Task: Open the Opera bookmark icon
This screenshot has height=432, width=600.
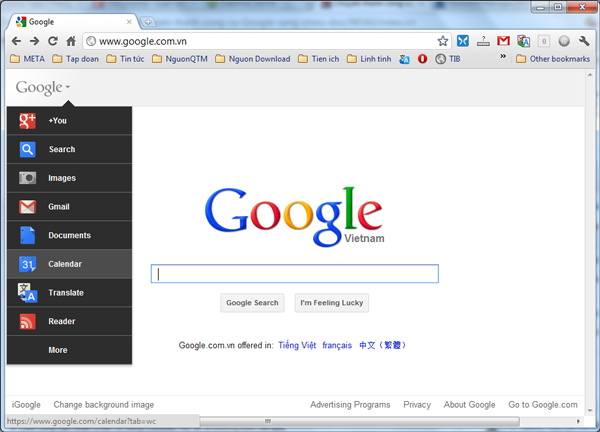Action: coord(422,59)
